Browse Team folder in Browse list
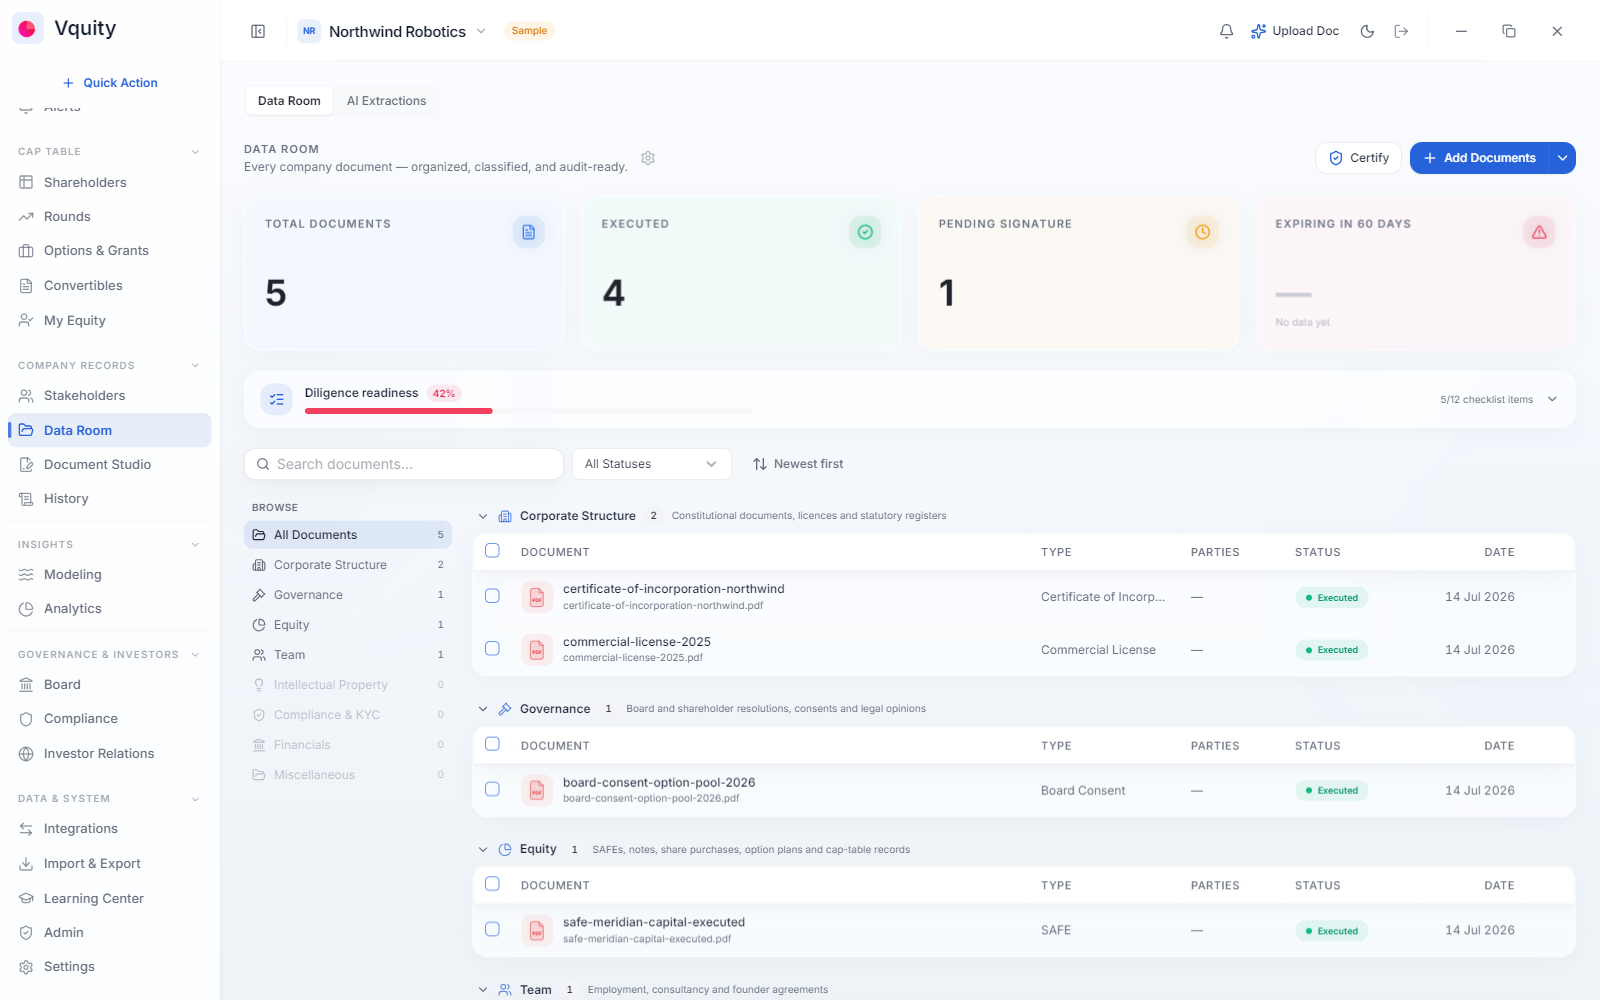Viewport: 1600px width, 1000px height. coord(348,655)
